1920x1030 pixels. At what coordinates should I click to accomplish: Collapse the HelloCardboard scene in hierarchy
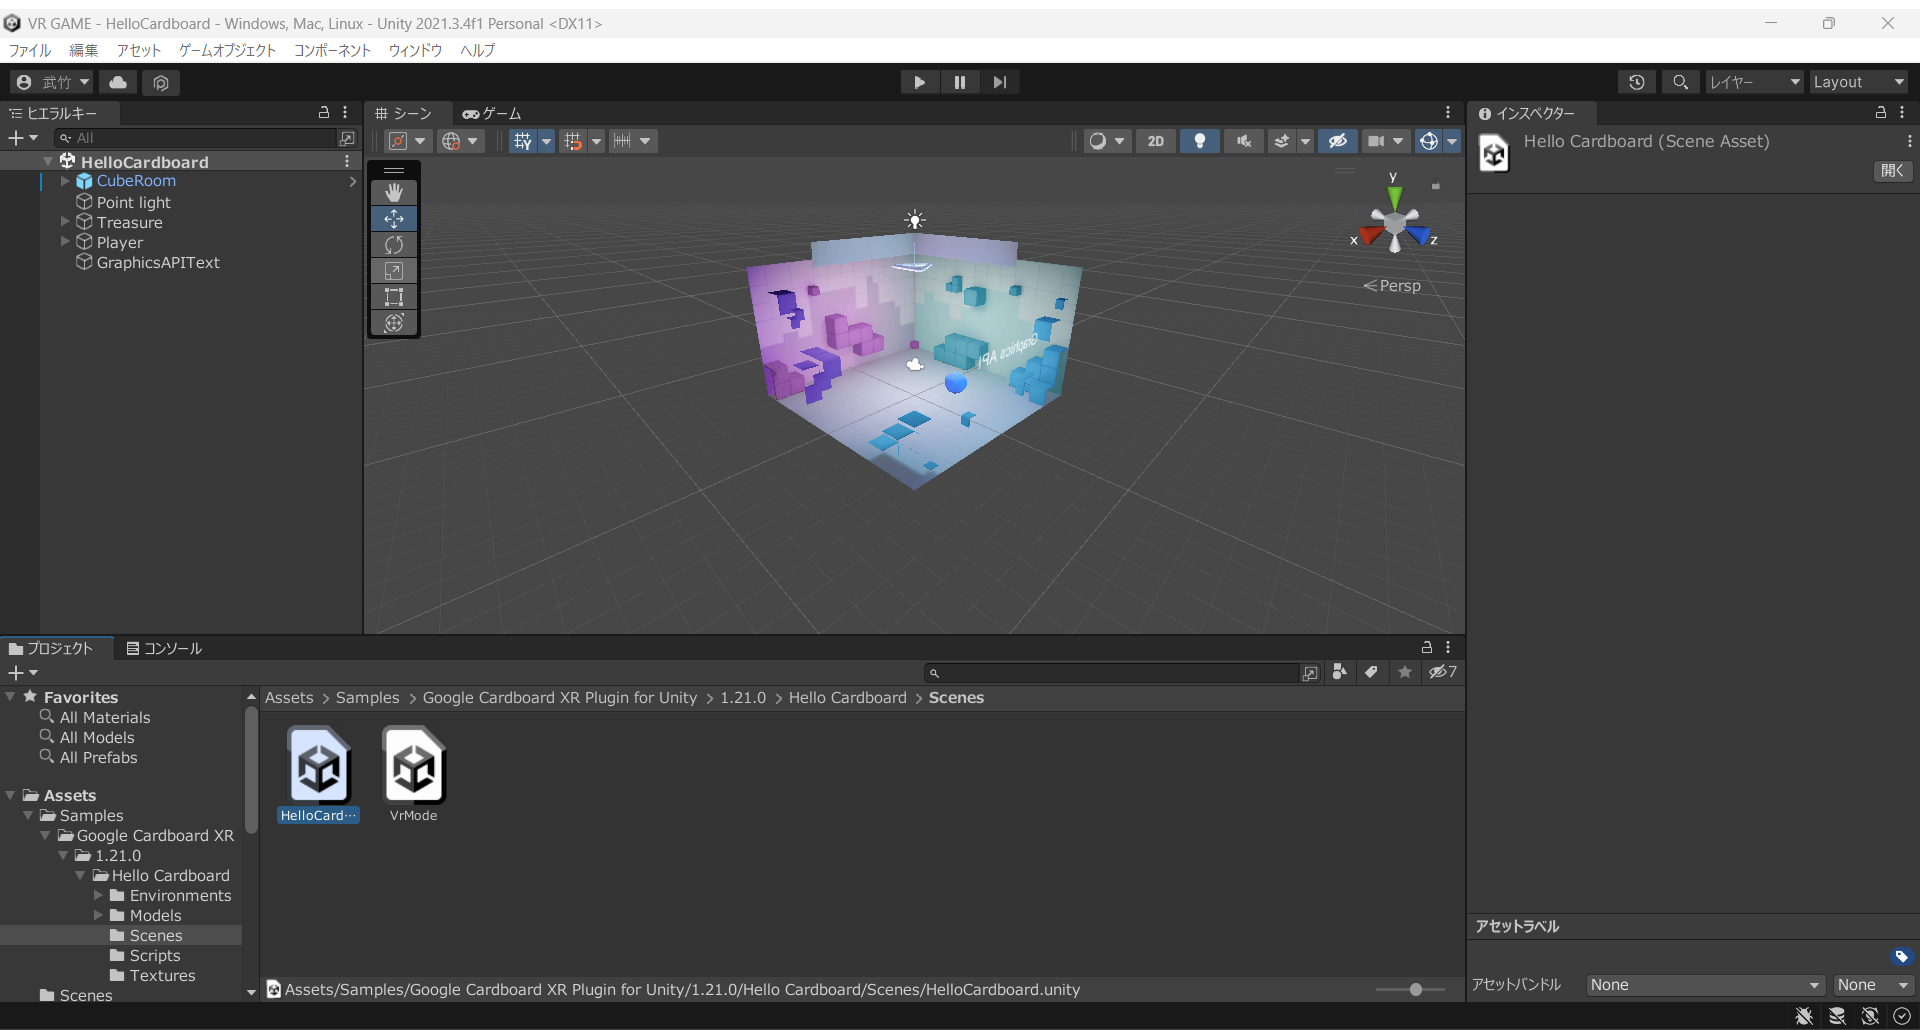tap(48, 161)
